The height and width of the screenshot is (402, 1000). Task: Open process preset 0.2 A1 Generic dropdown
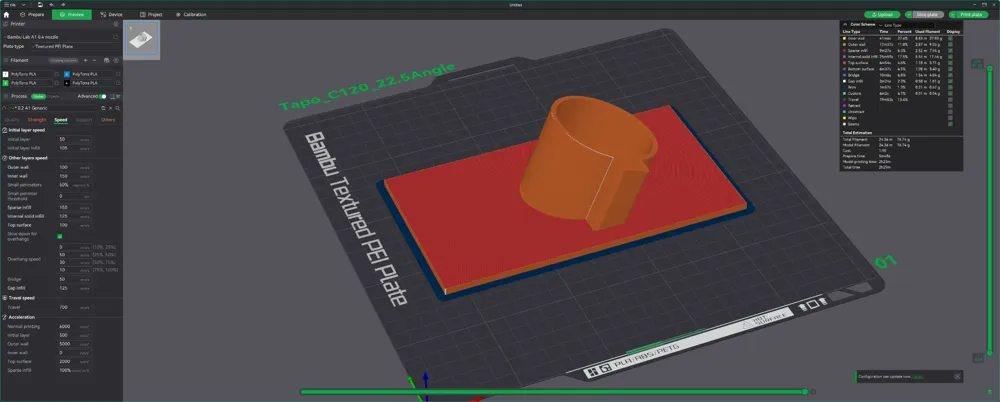click(x=51, y=108)
